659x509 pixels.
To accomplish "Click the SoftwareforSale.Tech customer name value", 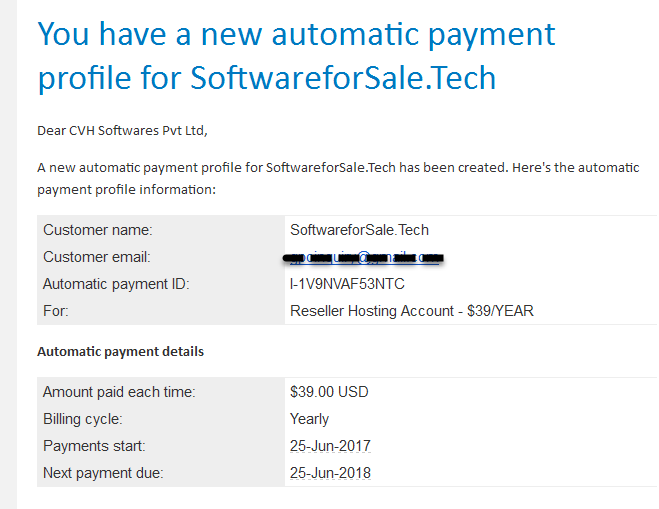I will click(359, 230).
